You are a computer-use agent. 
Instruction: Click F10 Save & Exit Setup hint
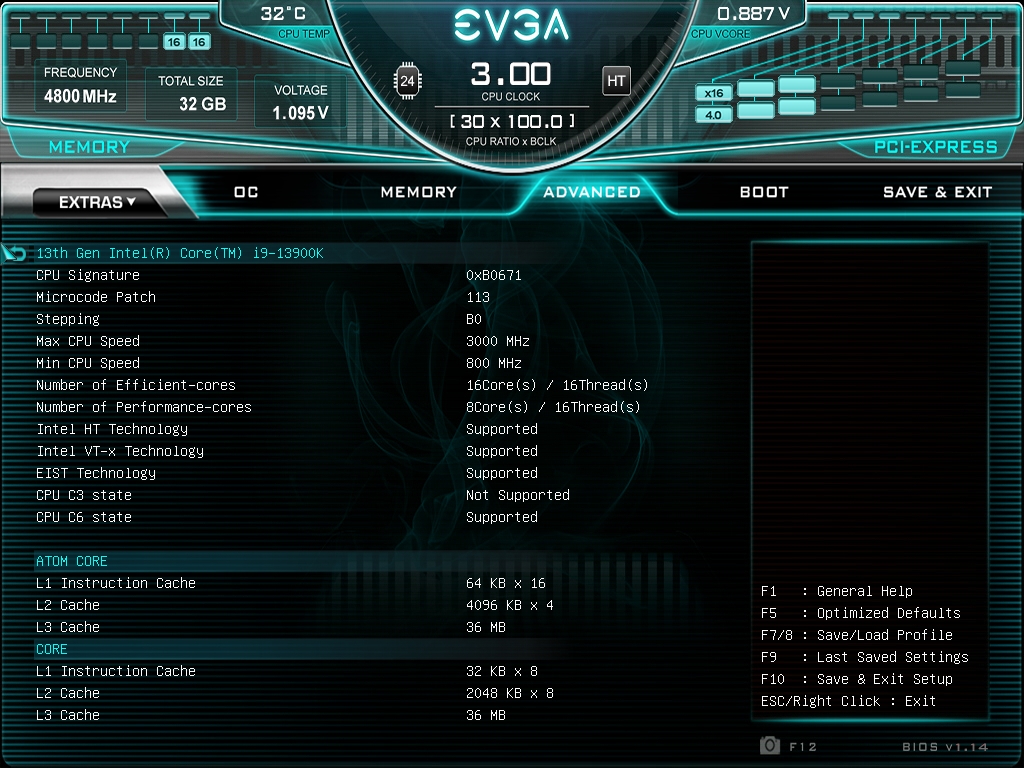(x=857, y=679)
